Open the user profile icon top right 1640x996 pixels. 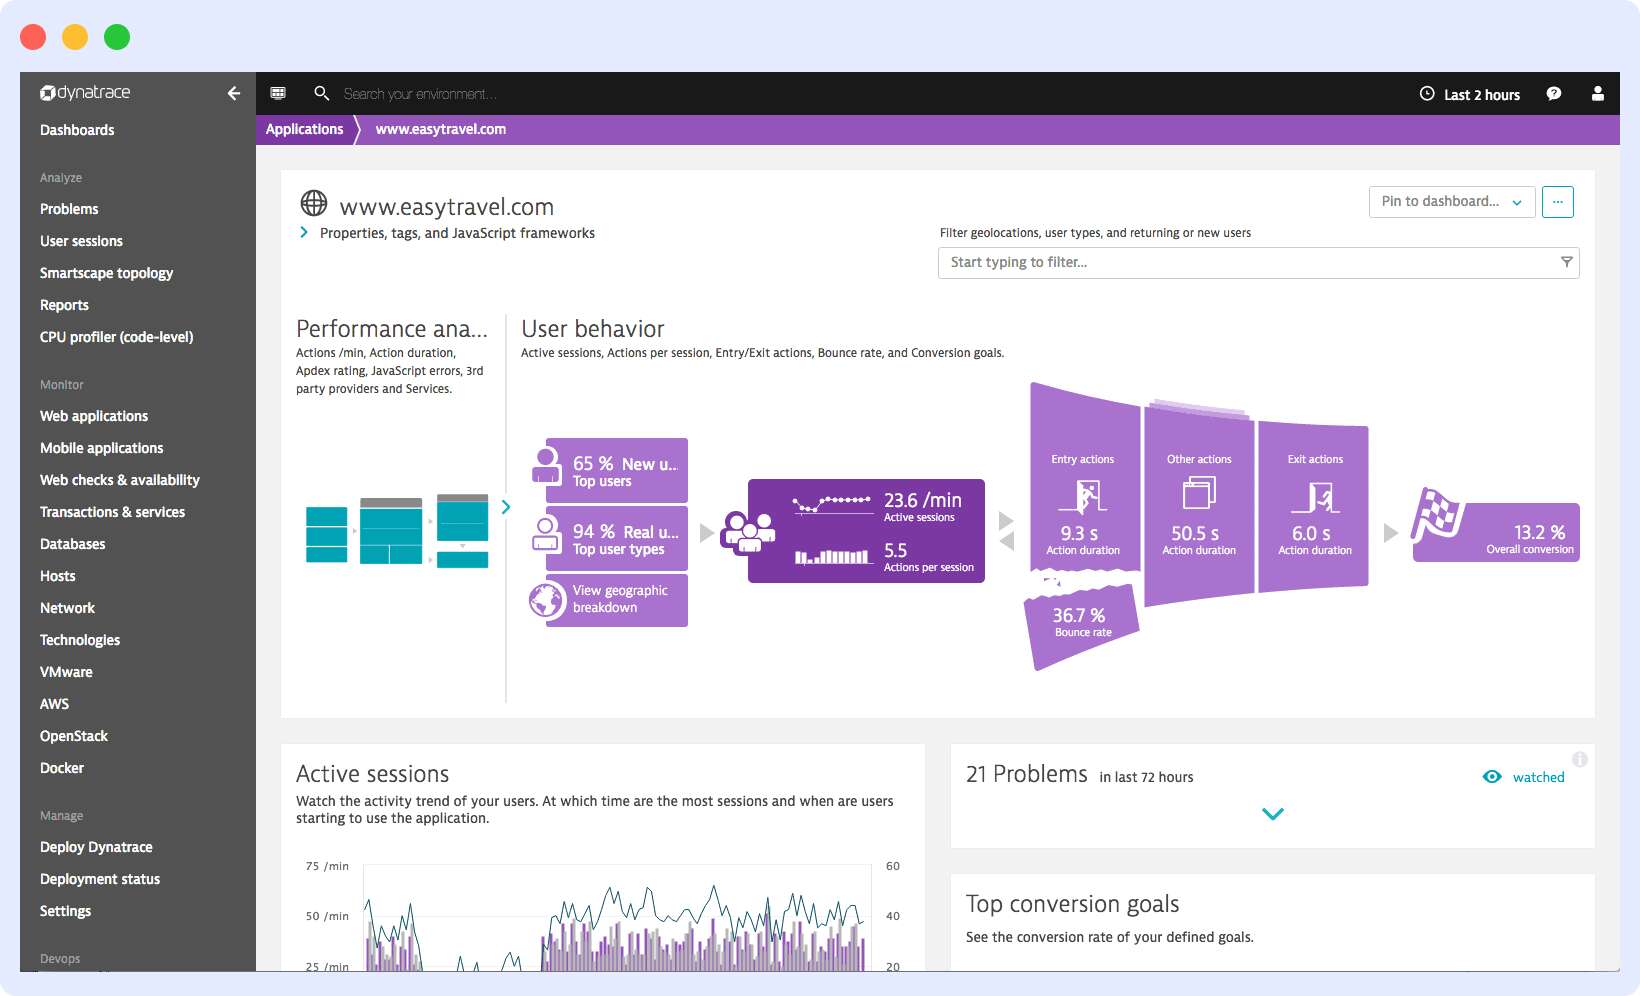1597,93
